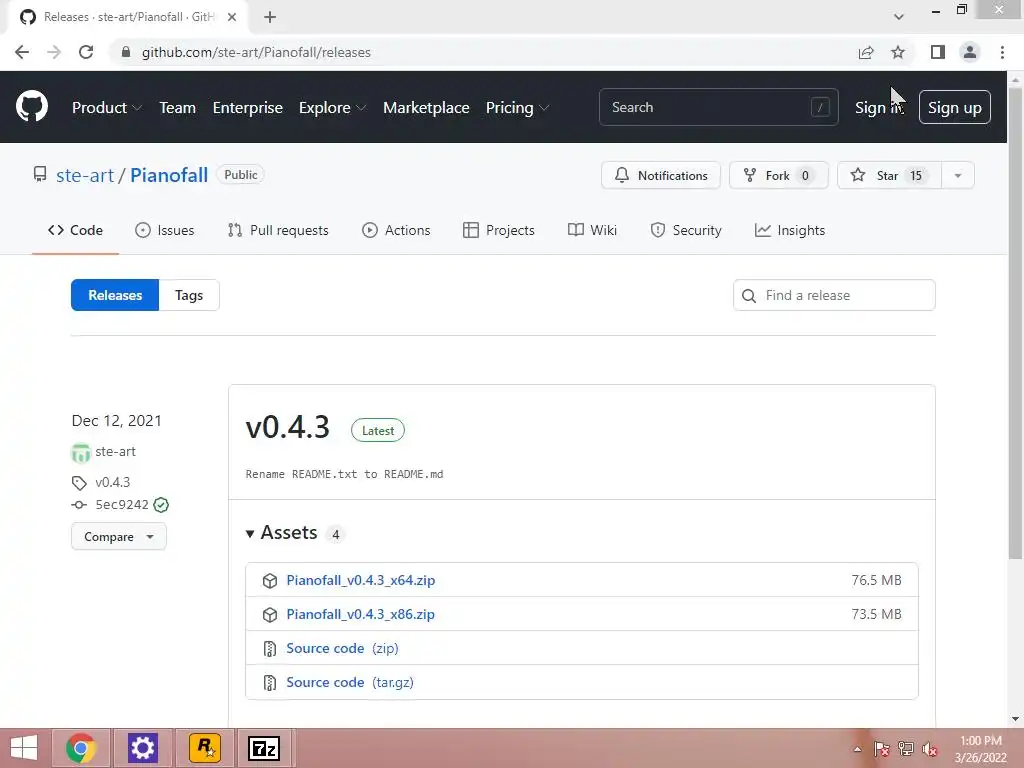Click the verified commit check badge
This screenshot has height=768, width=1024.
[161, 505]
